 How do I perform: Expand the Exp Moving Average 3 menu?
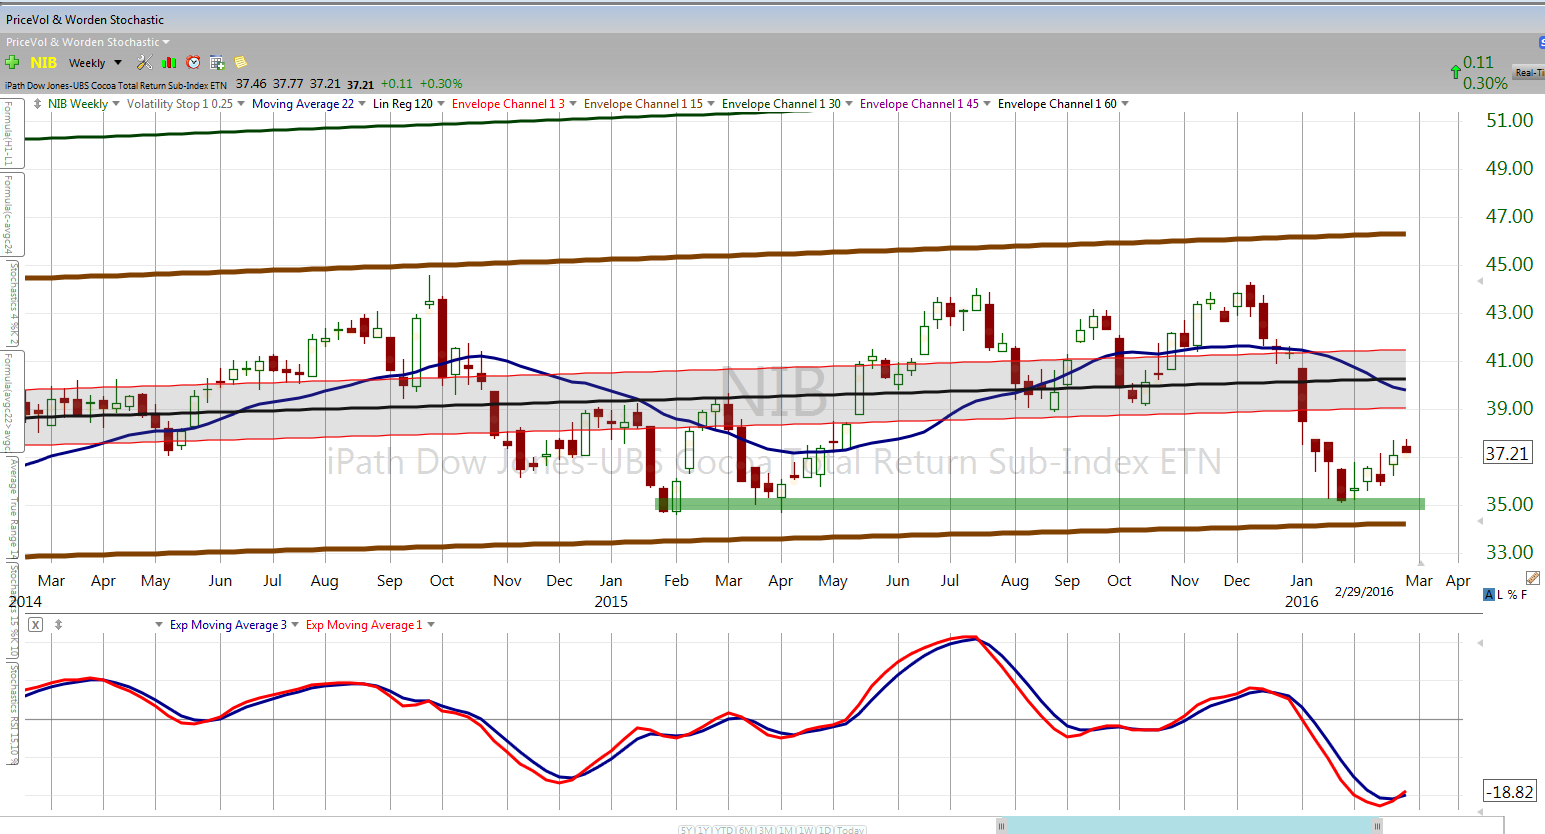[x=295, y=625]
